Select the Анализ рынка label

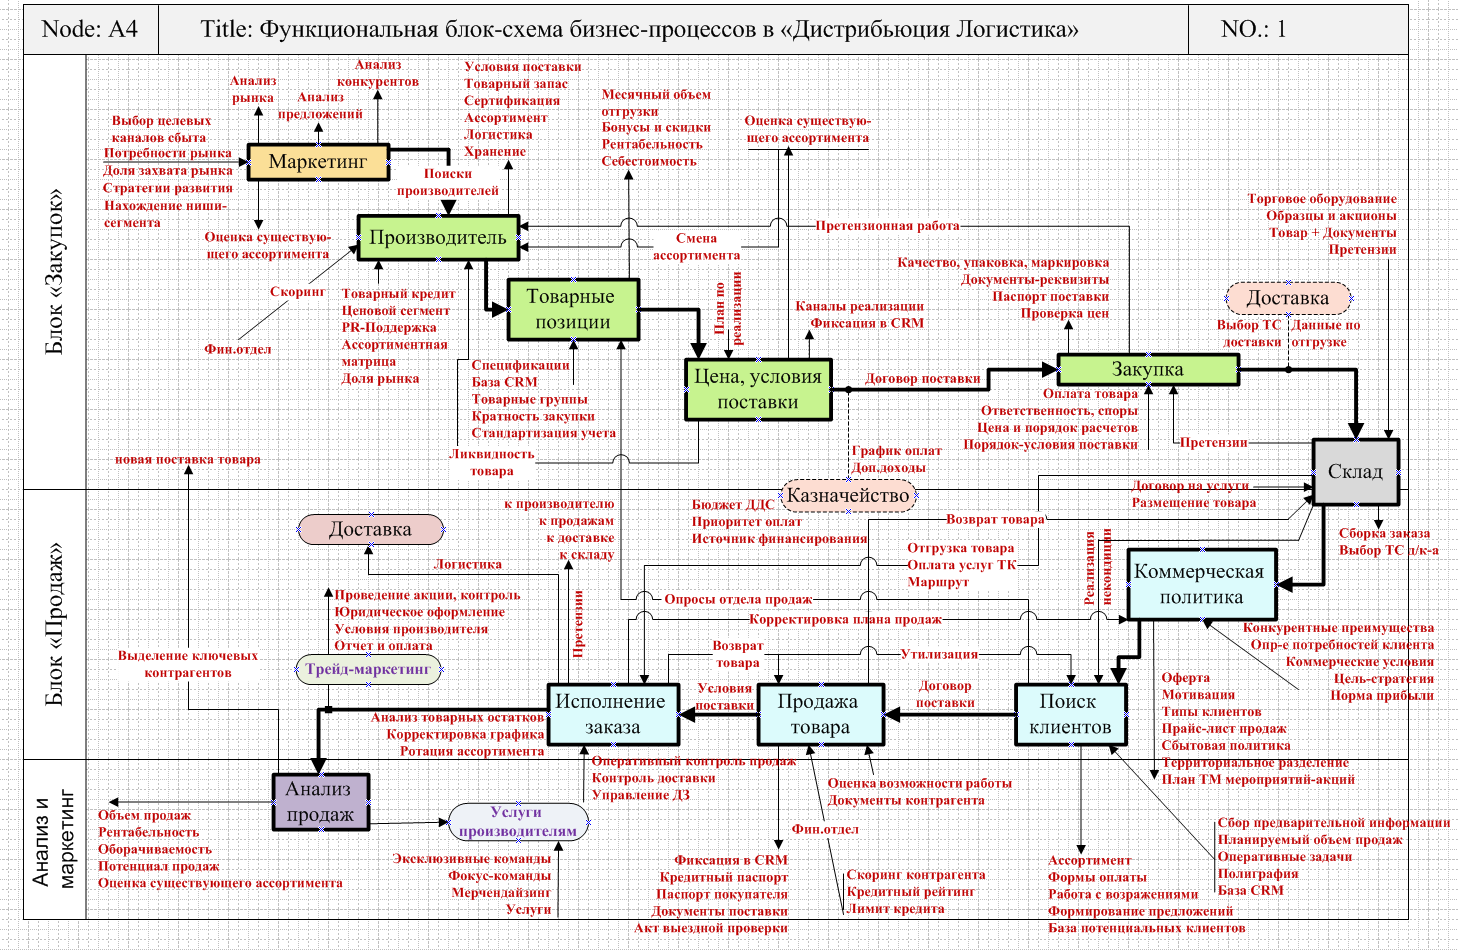pyautogui.click(x=253, y=89)
